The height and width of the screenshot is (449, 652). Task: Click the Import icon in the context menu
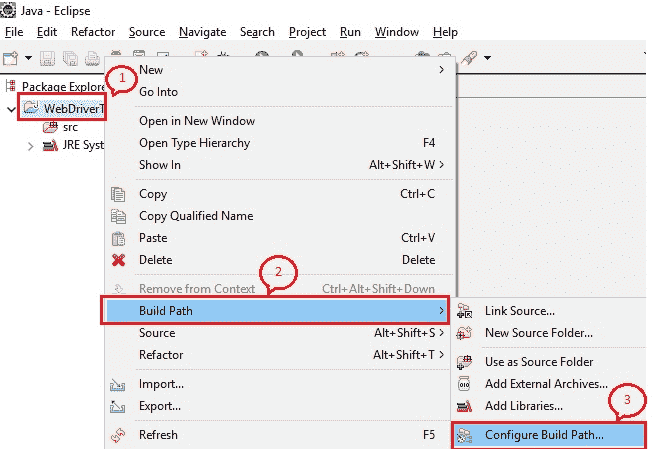(x=117, y=385)
